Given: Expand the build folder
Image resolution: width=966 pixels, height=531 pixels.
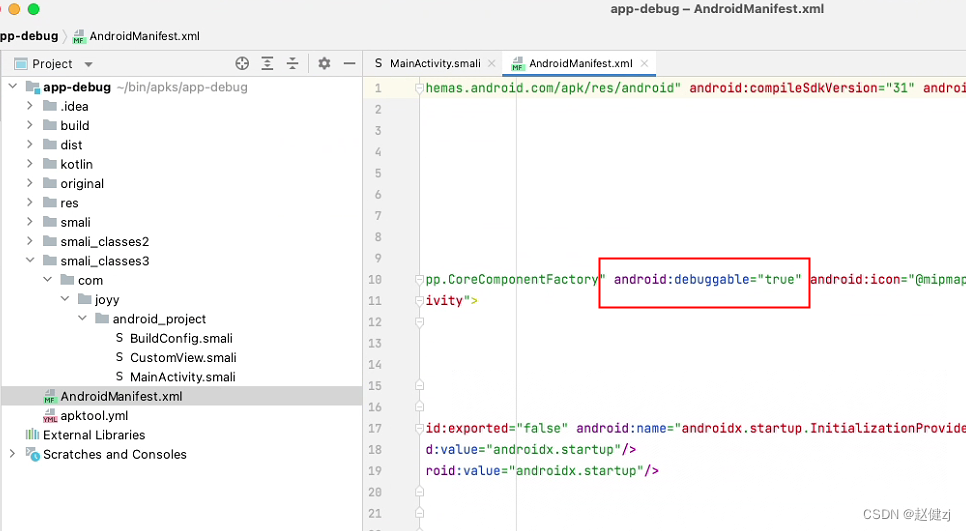Looking at the screenshot, I should (30, 125).
